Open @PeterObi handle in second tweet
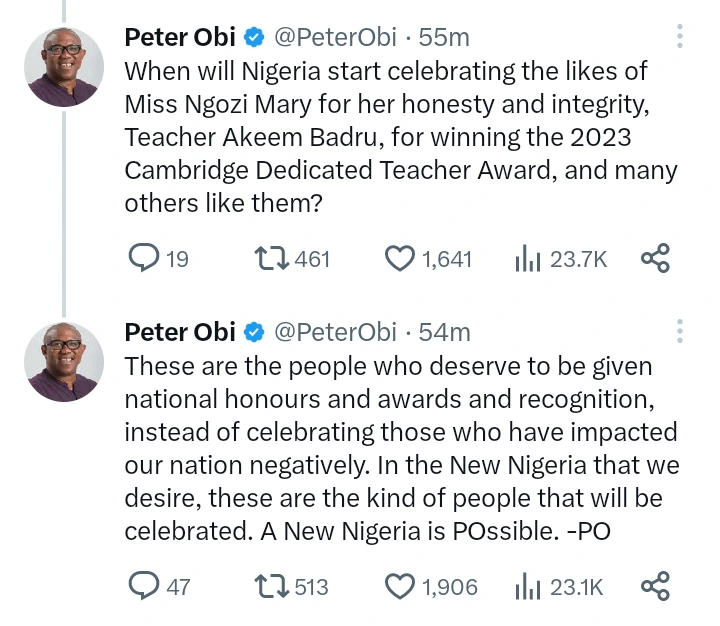This screenshot has width=720, height=626. 335,332
